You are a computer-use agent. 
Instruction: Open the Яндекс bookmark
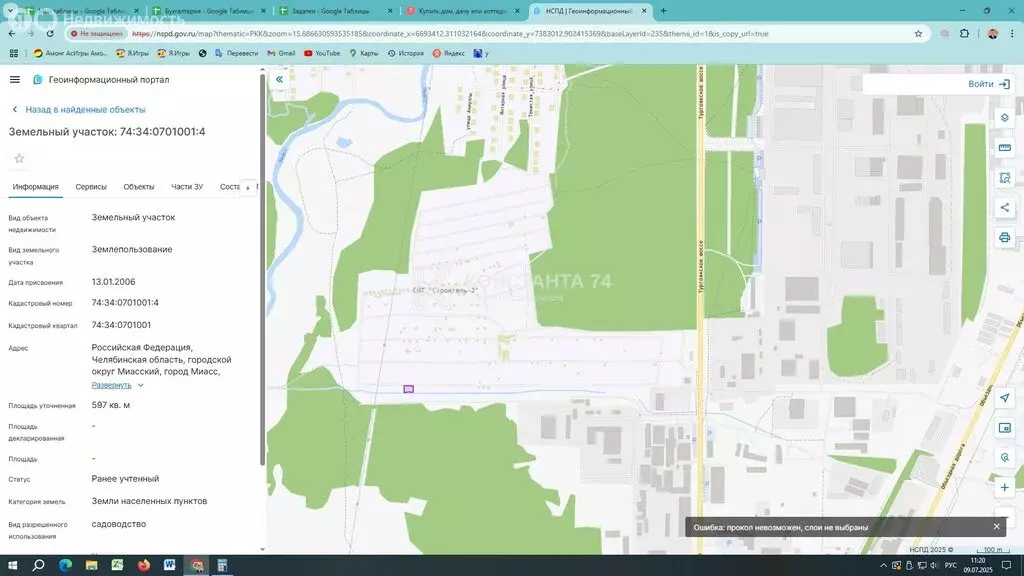tap(449, 54)
